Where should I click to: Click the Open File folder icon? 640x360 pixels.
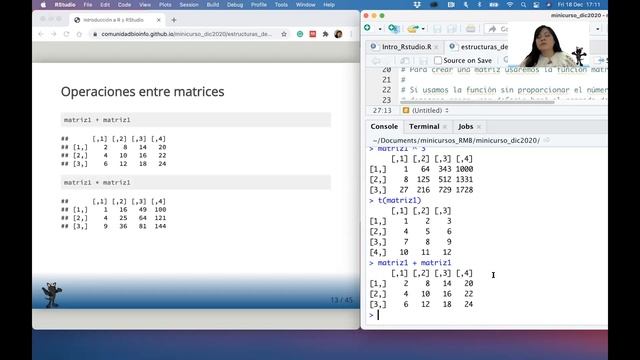pos(413,29)
